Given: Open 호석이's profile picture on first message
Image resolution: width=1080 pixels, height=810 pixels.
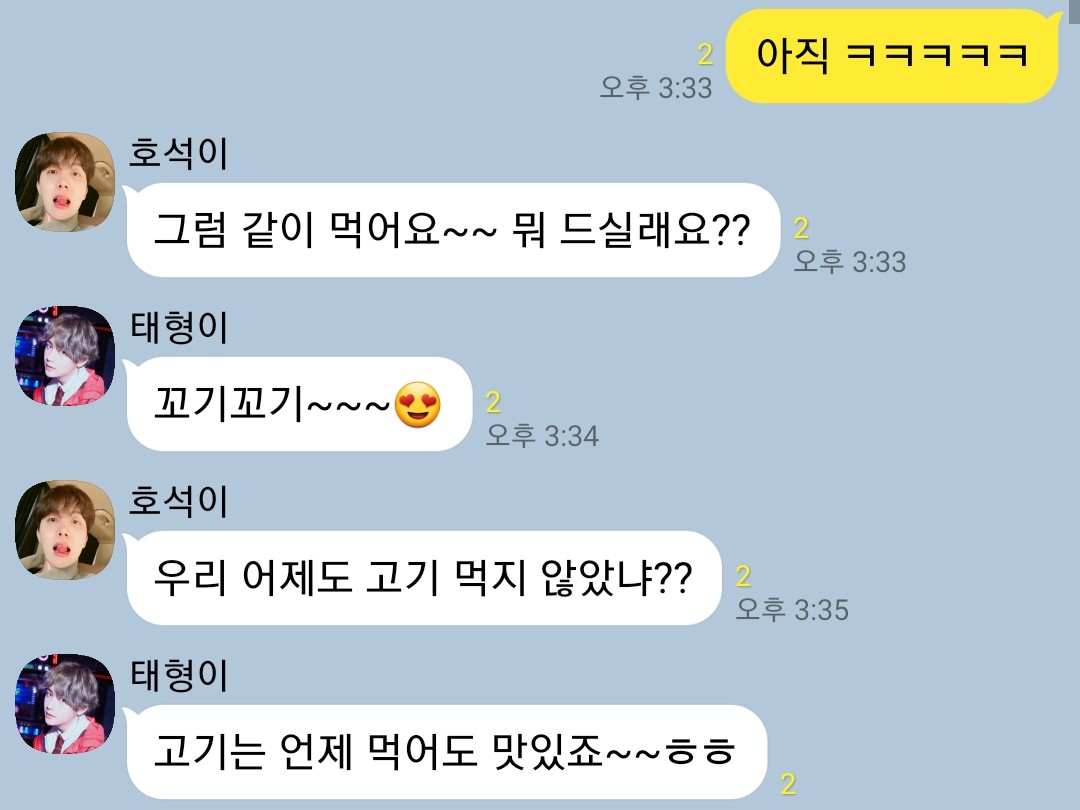Looking at the screenshot, I should click(x=65, y=182).
